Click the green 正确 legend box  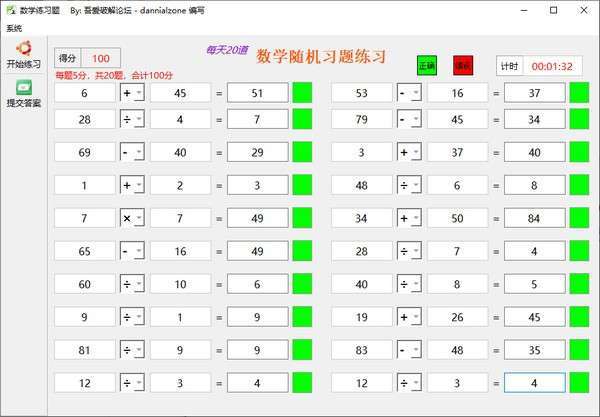[x=427, y=66]
